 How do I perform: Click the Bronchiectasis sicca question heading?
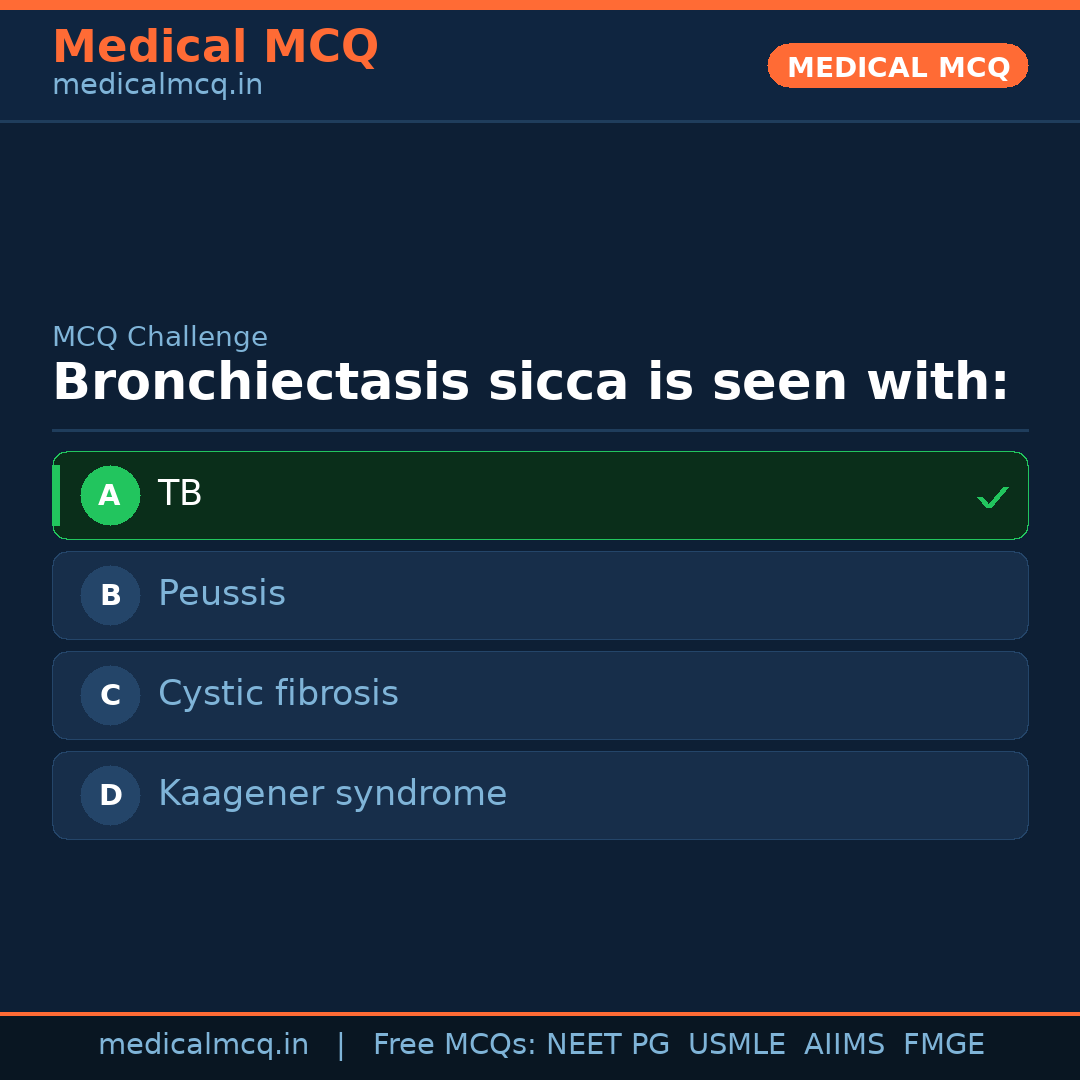(x=530, y=383)
